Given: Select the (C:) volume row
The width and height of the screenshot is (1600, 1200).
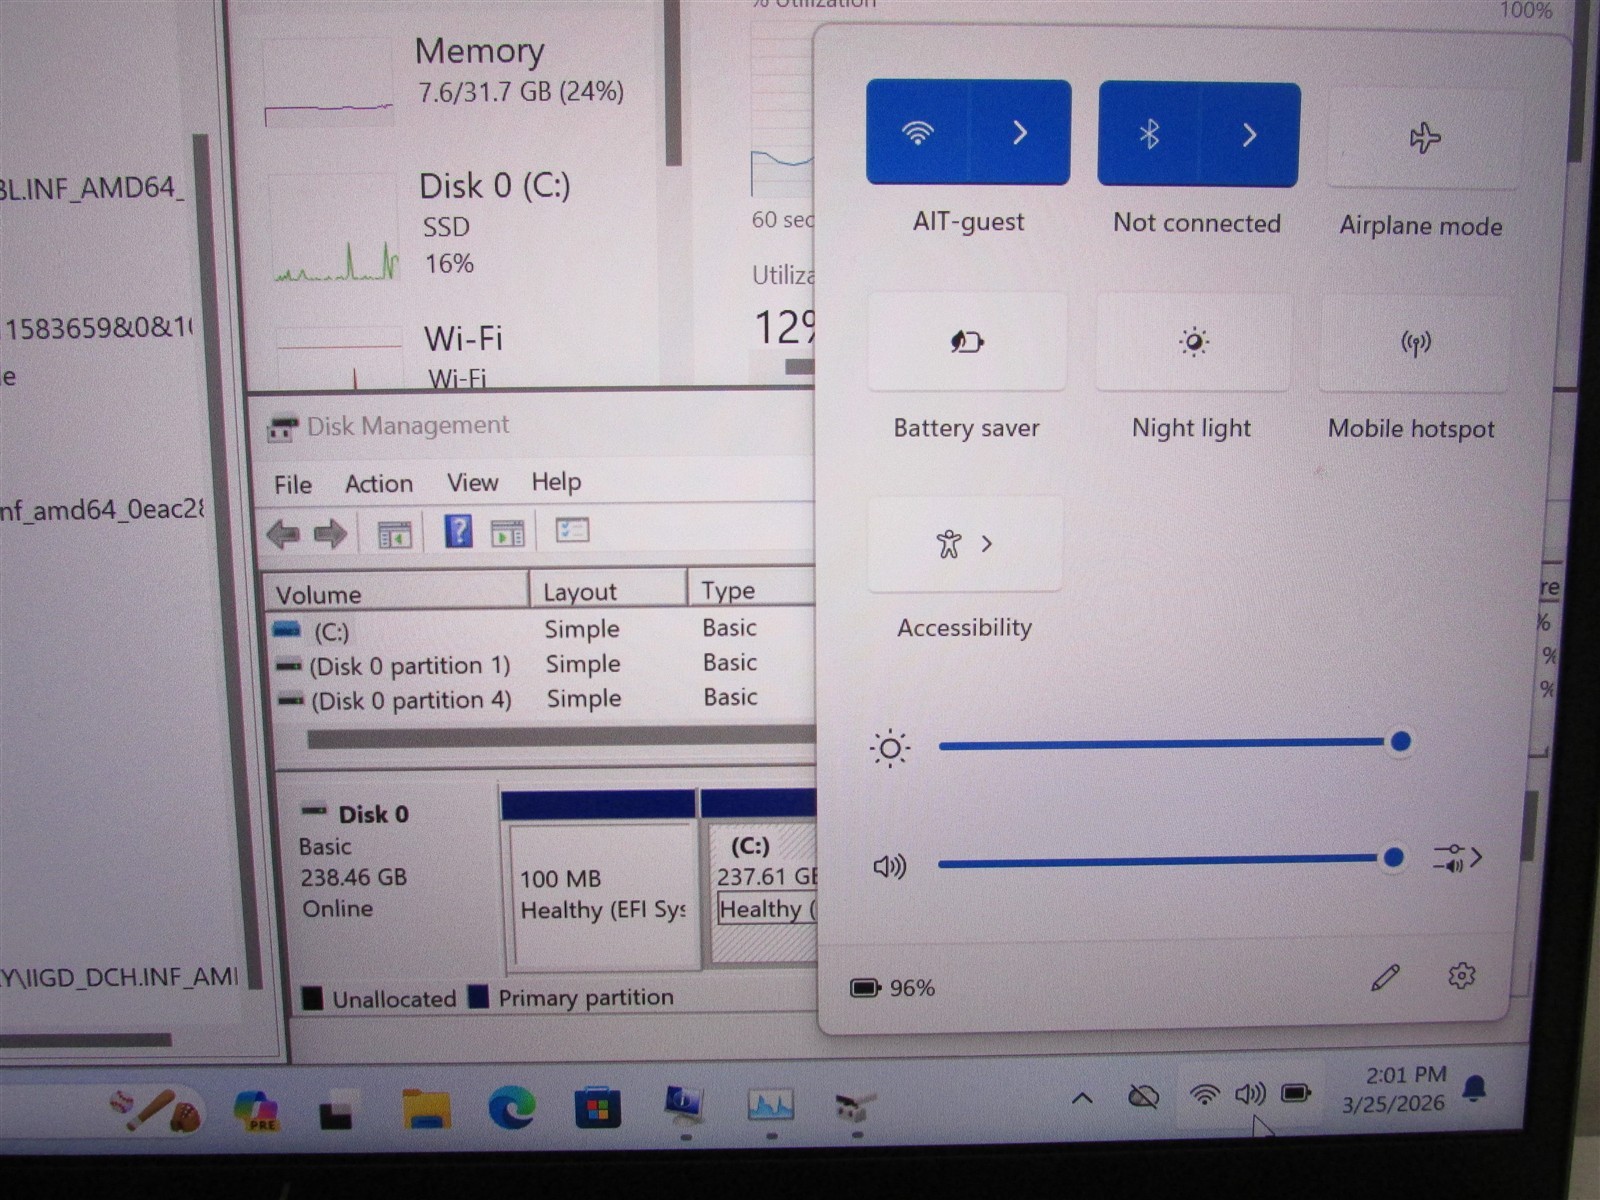Looking at the screenshot, I should click(x=543, y=630).
